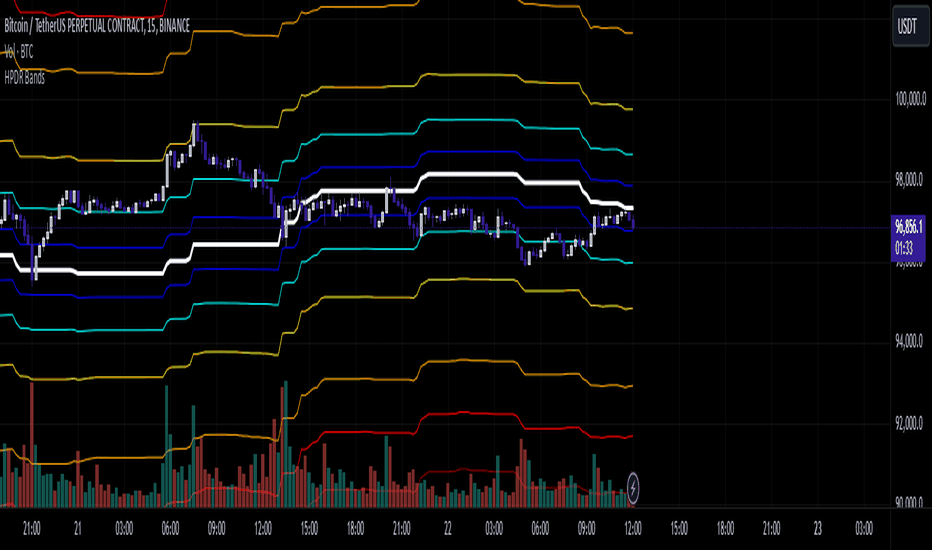Click the 06:00 time label after date 21
This screenshot has width=932, height=550.
(170, 529)
